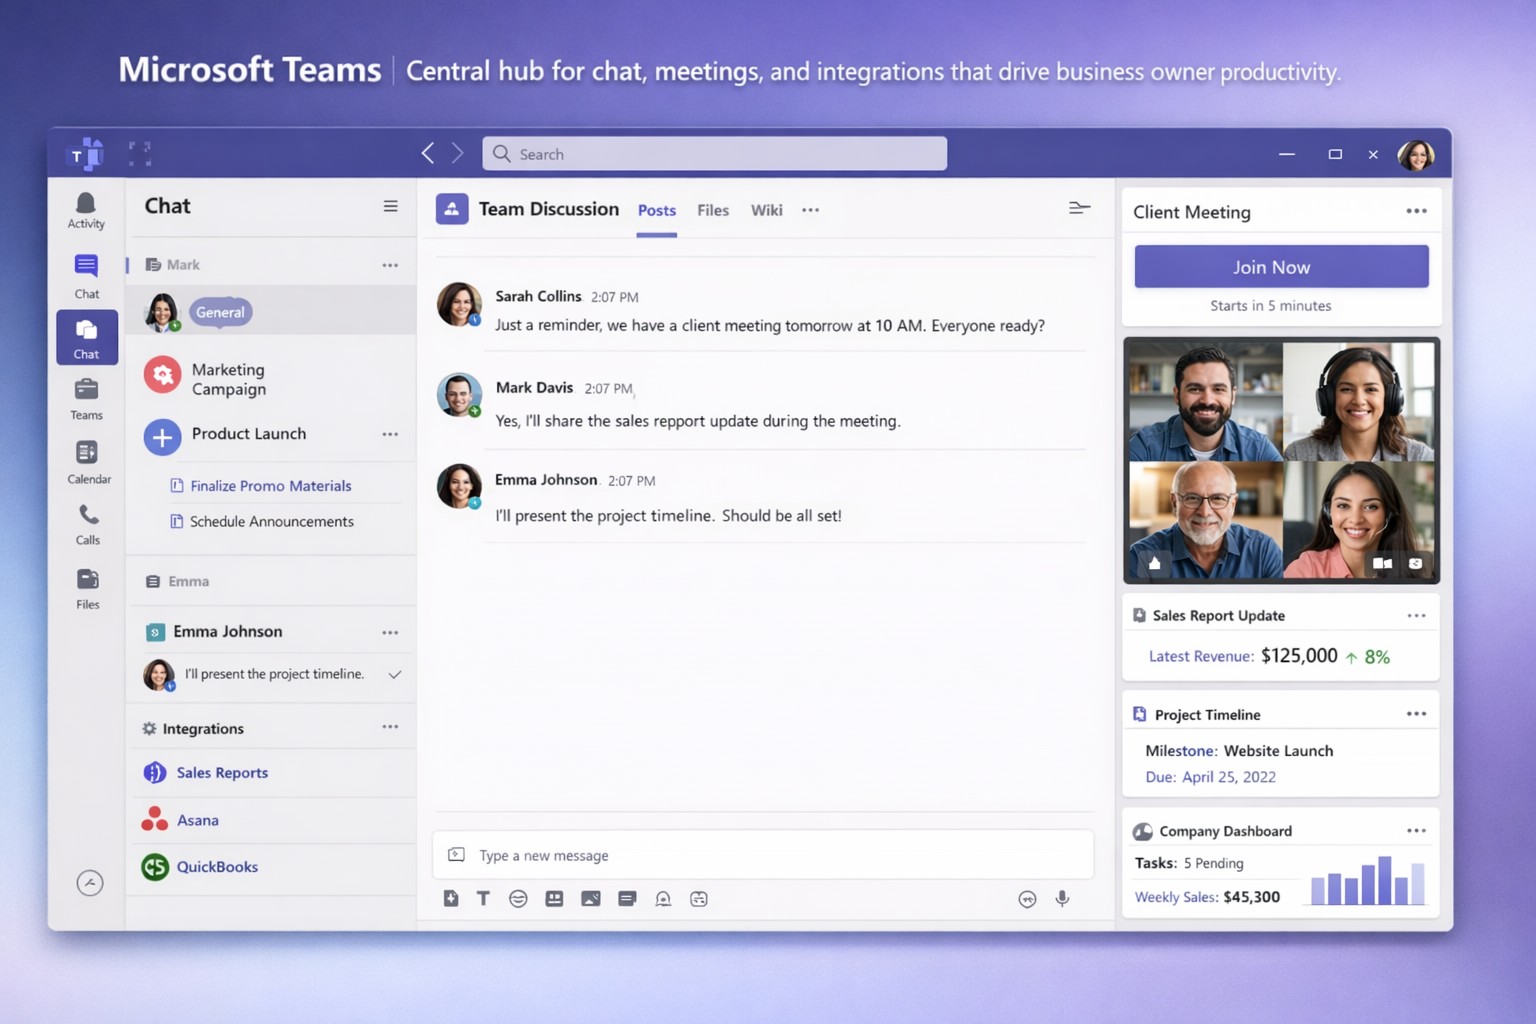Open the Finalize Promo Materials link
This screenshot has height=1024, width=1536.
(x=271, y=486)
